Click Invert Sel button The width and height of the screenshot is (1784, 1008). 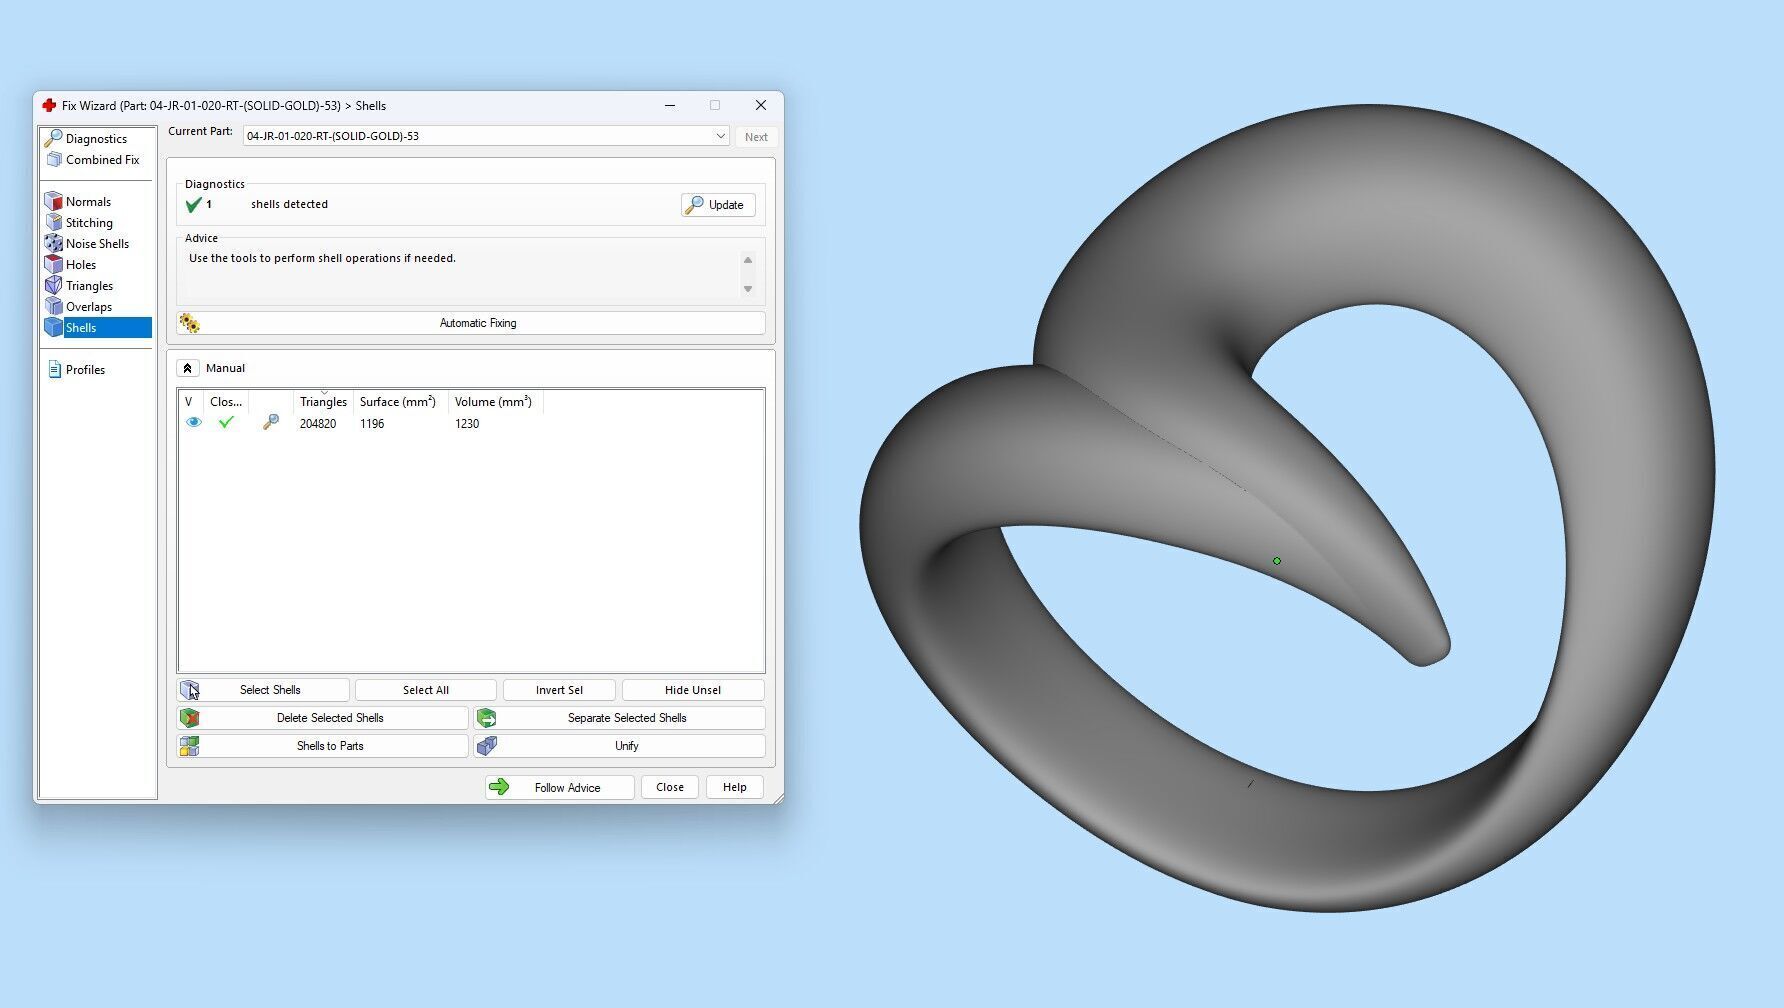coord(559,690)
